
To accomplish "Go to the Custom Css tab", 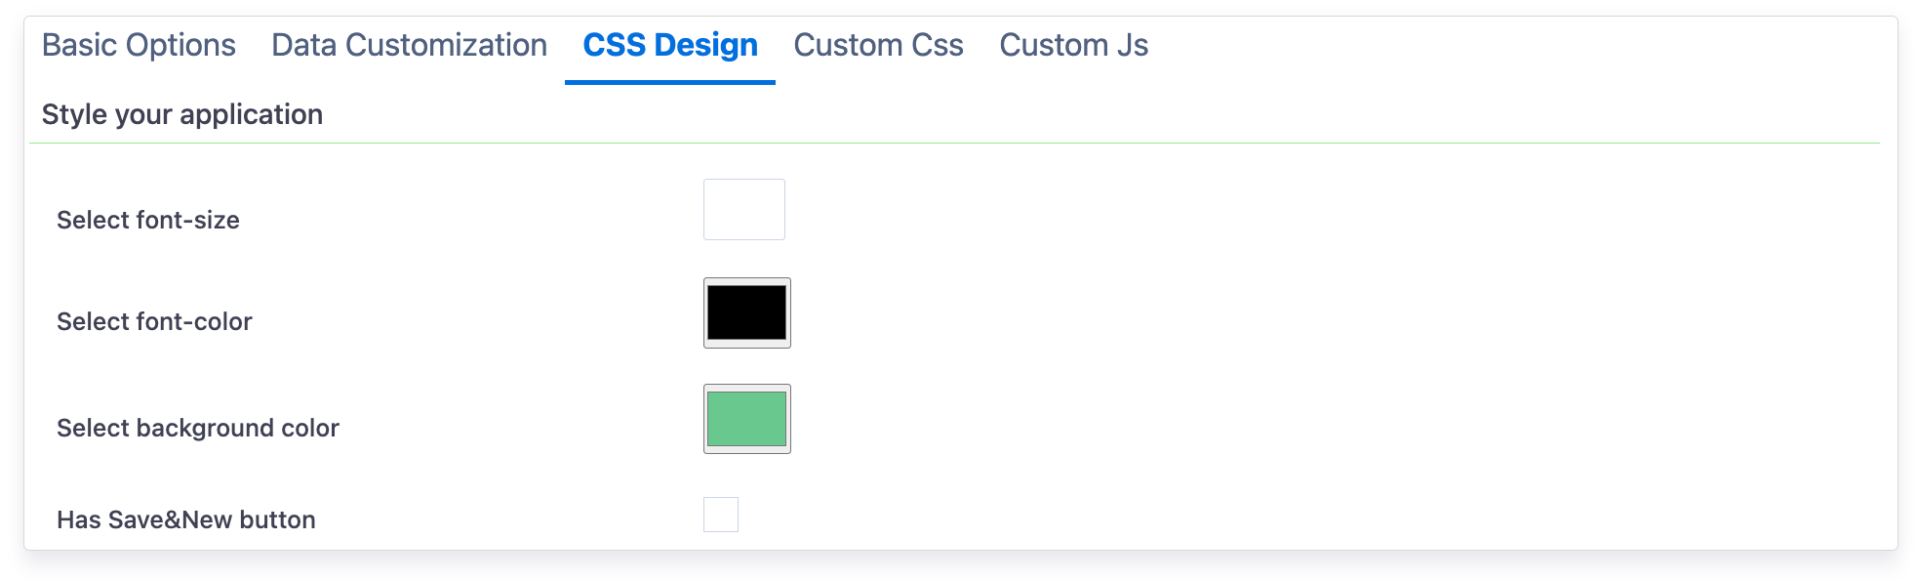I will point(878,46).
